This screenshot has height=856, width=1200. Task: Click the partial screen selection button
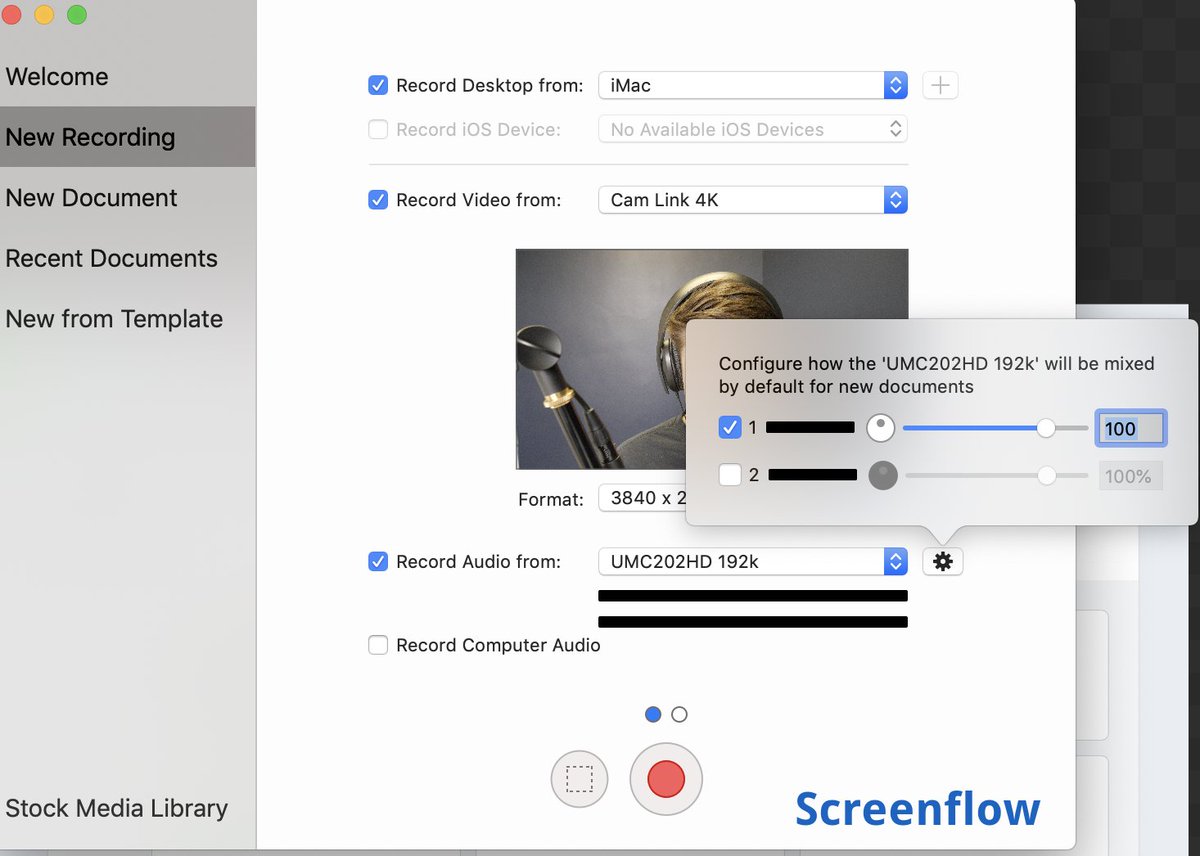(579, 779)
